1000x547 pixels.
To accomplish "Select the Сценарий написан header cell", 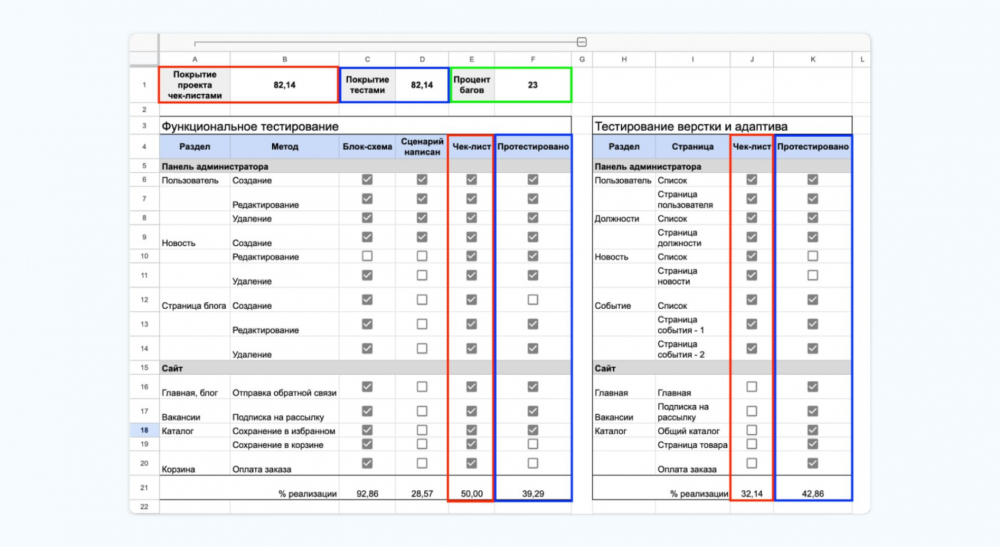I will click(x=422, y=147).
